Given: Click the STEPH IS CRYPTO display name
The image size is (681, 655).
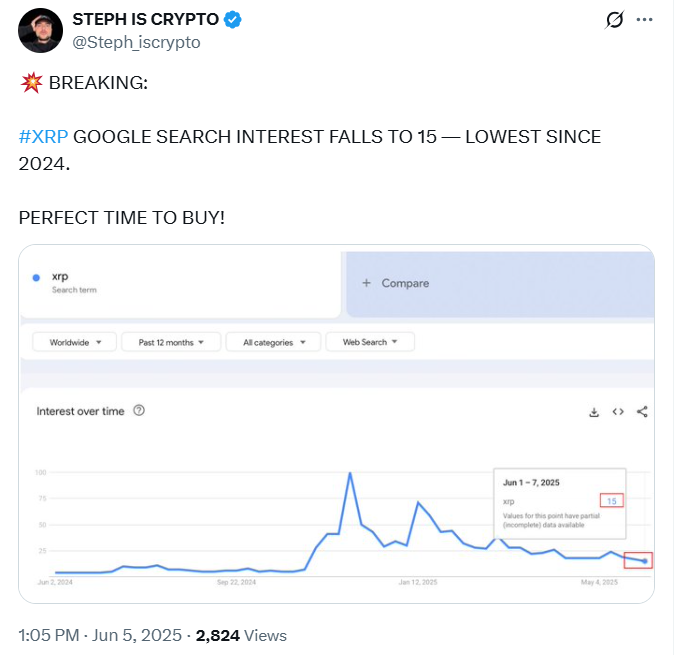Looking at the screenshot, I should click(145, 20).
